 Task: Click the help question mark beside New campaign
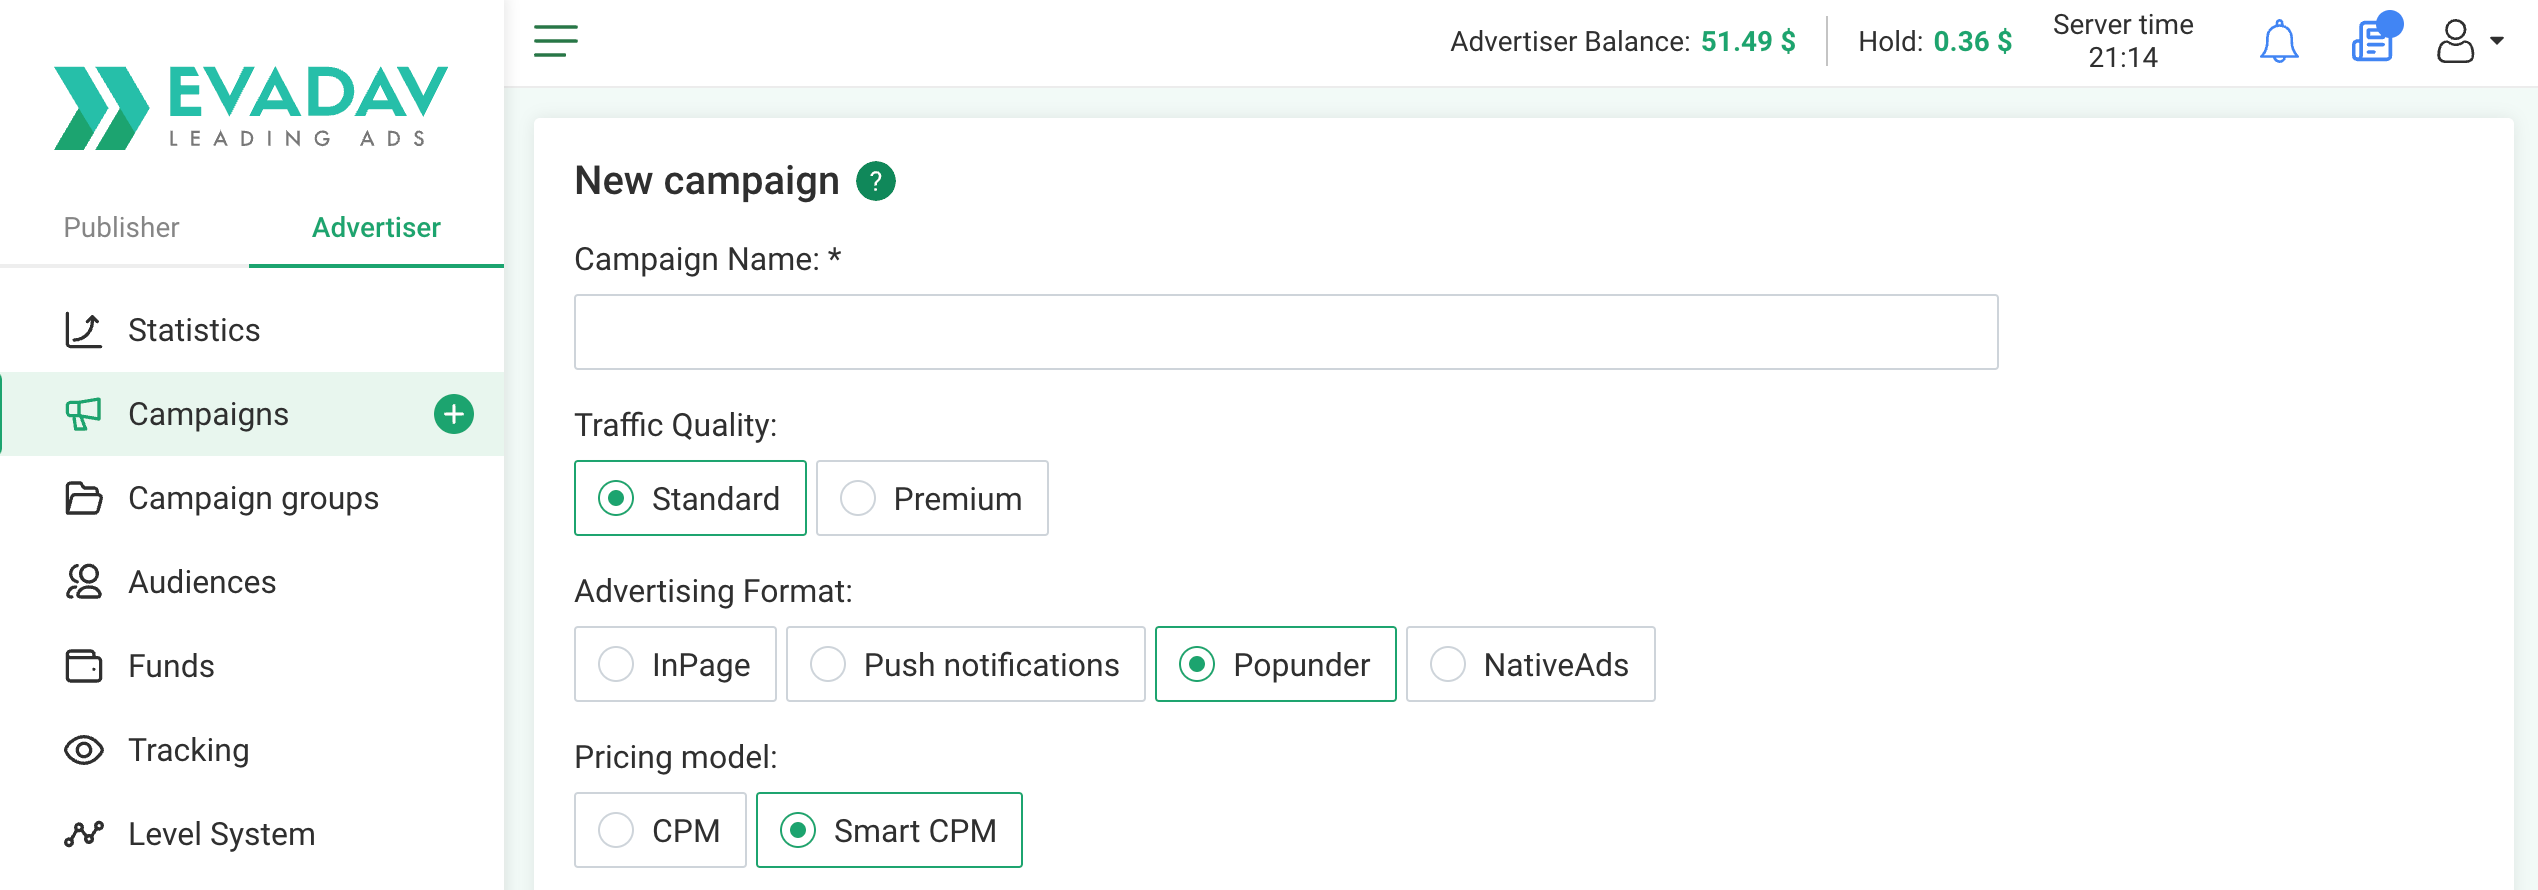pos(876,181)
